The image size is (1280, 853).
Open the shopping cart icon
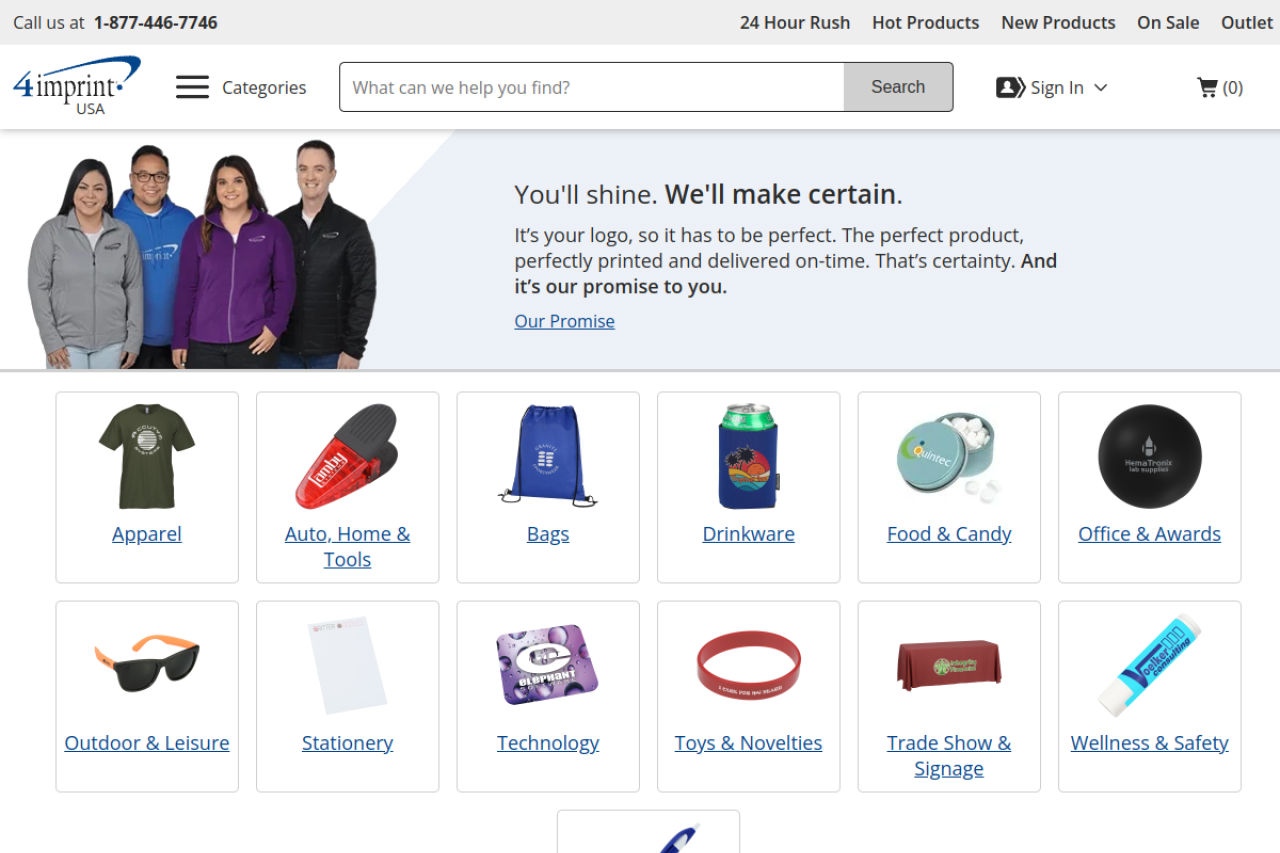pos(1207,87)
